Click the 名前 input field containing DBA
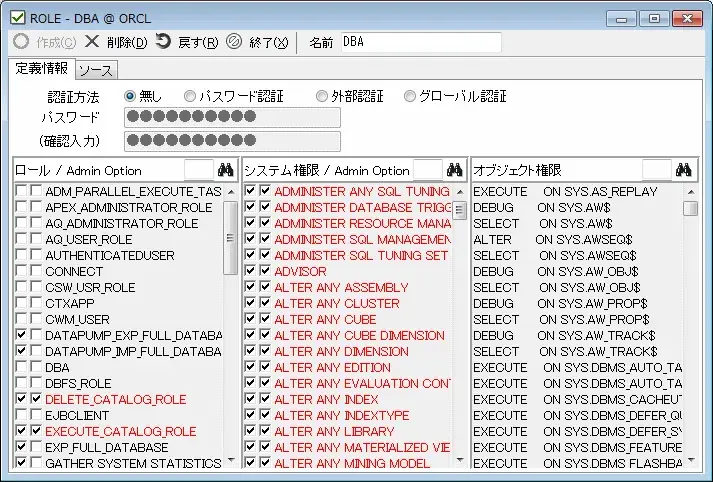 [418, 42]
